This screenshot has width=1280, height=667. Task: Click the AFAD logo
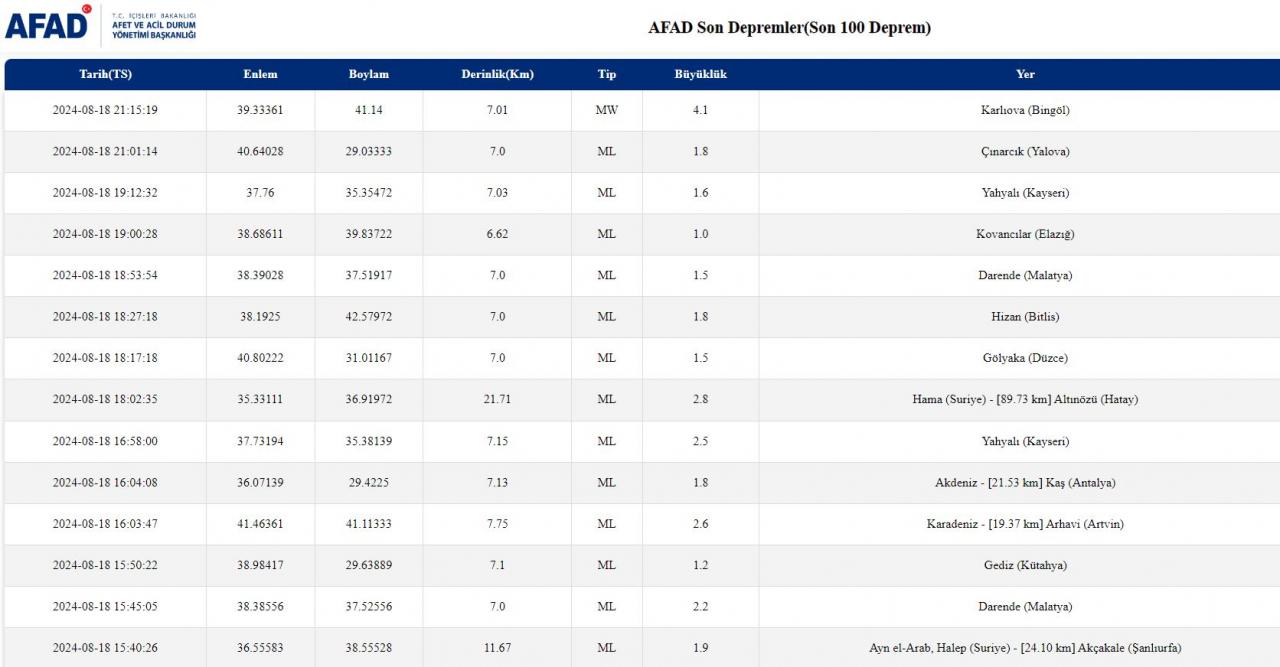click(x=100, y=25)
